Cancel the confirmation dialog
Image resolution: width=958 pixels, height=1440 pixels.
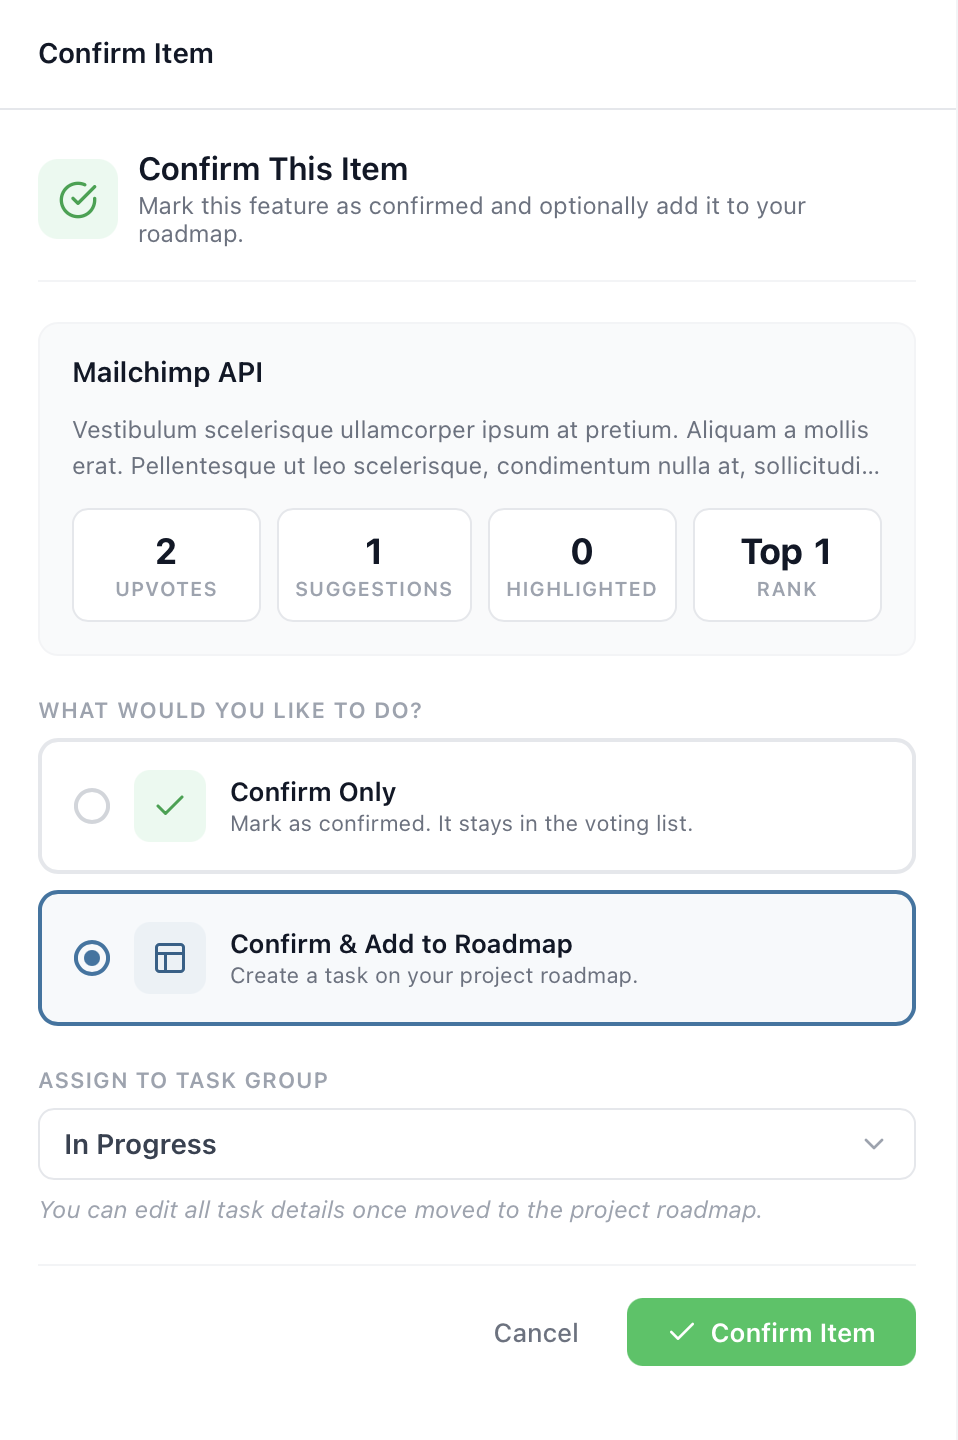[536, 1332]
